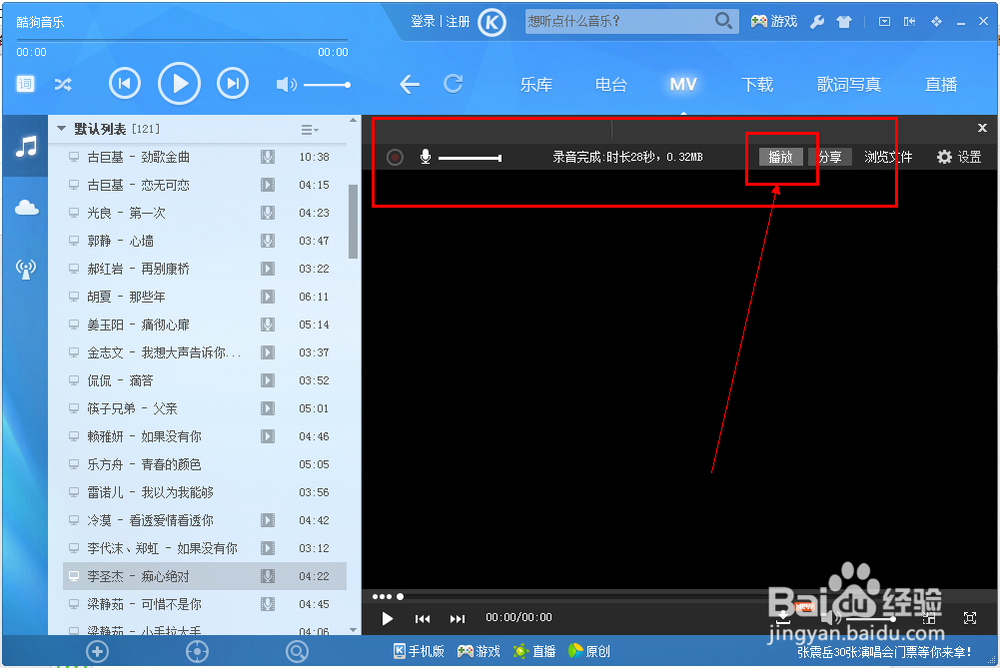Screen dimensions: 1000x668
Task: Open the lyrics (词) display icon
Action: (x=26, y=84)
